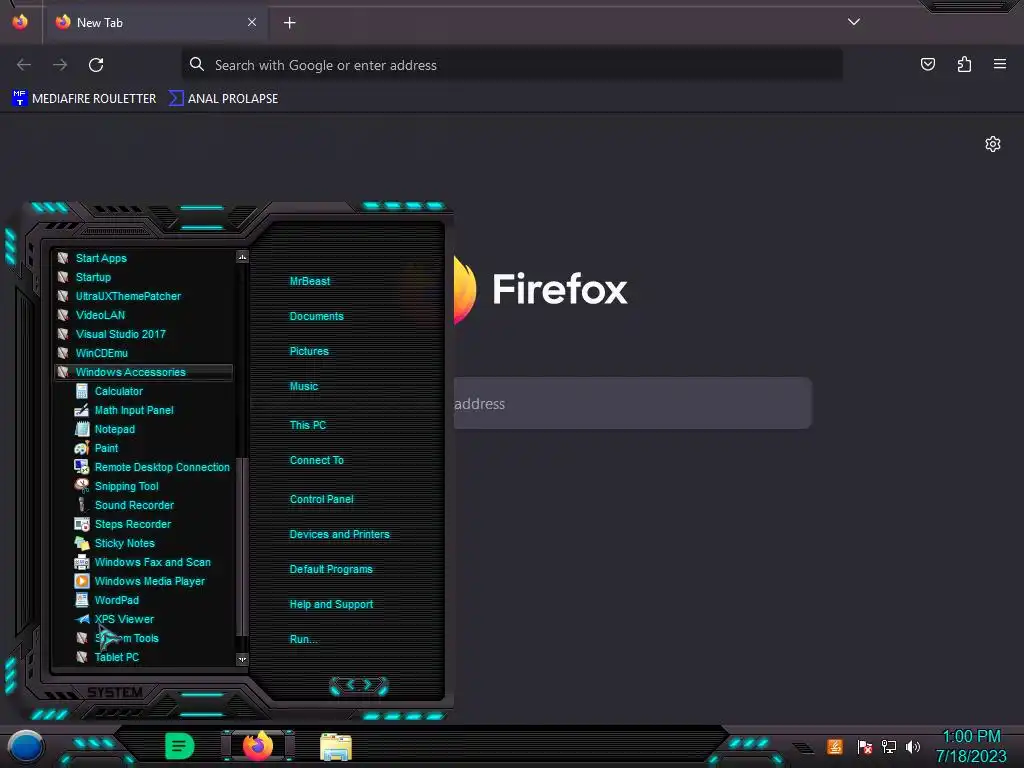This screenshot has height=768, width=1024.
Task: Click the Start orb on taskbar
Action: [25, 747]
